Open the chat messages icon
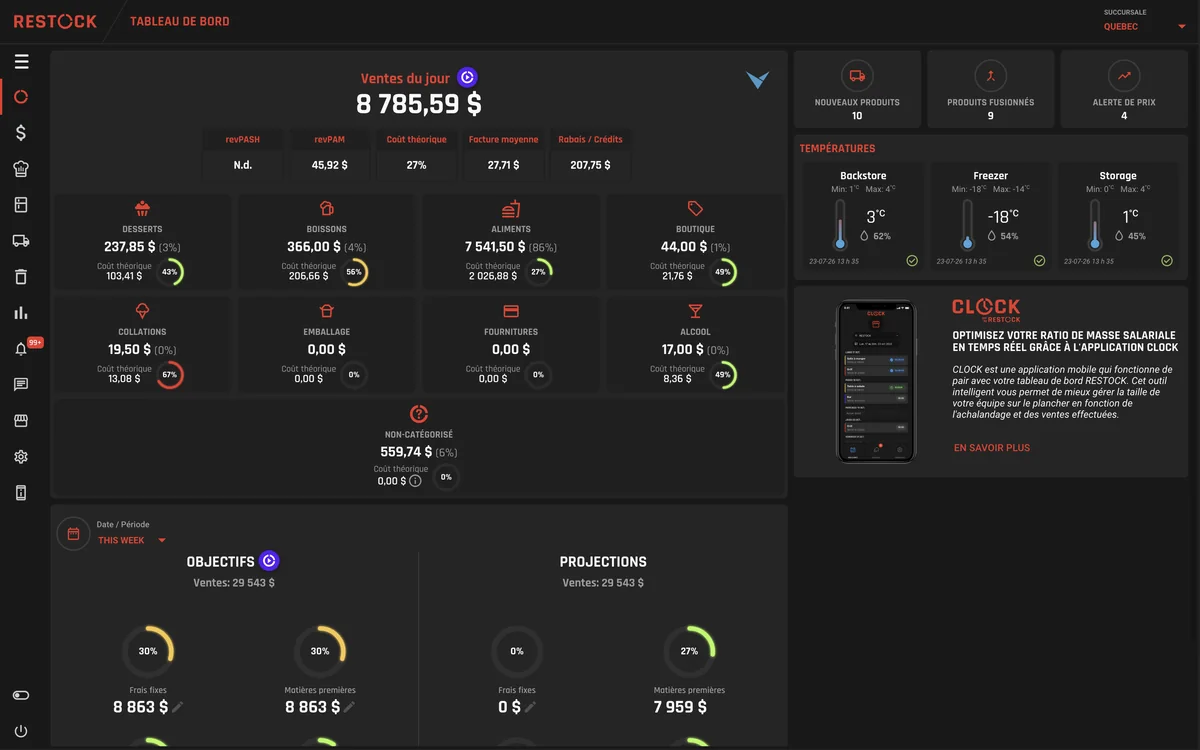This screenshot has width=1200, height=750. [21, 385]
